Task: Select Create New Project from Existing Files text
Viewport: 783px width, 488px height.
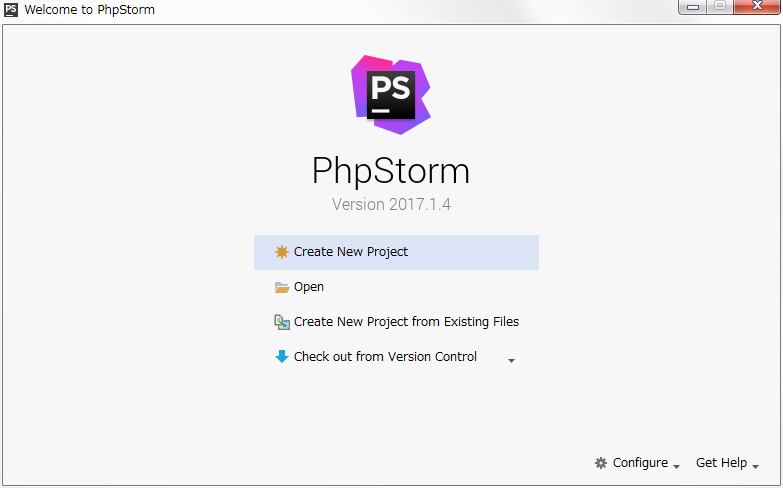Action: pyautogui.click(x=406, y=322)
